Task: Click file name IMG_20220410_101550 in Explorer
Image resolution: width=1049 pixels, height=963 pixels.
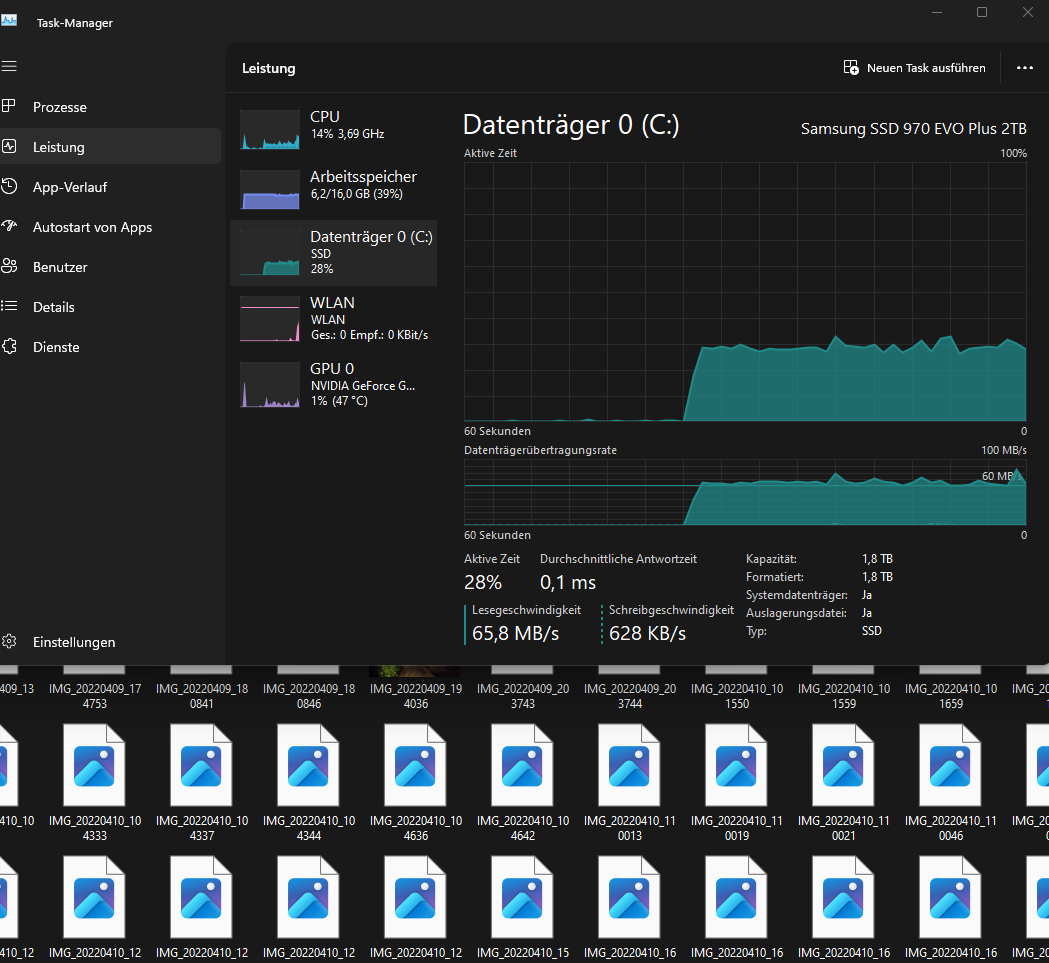Action: tap(737, 696)
